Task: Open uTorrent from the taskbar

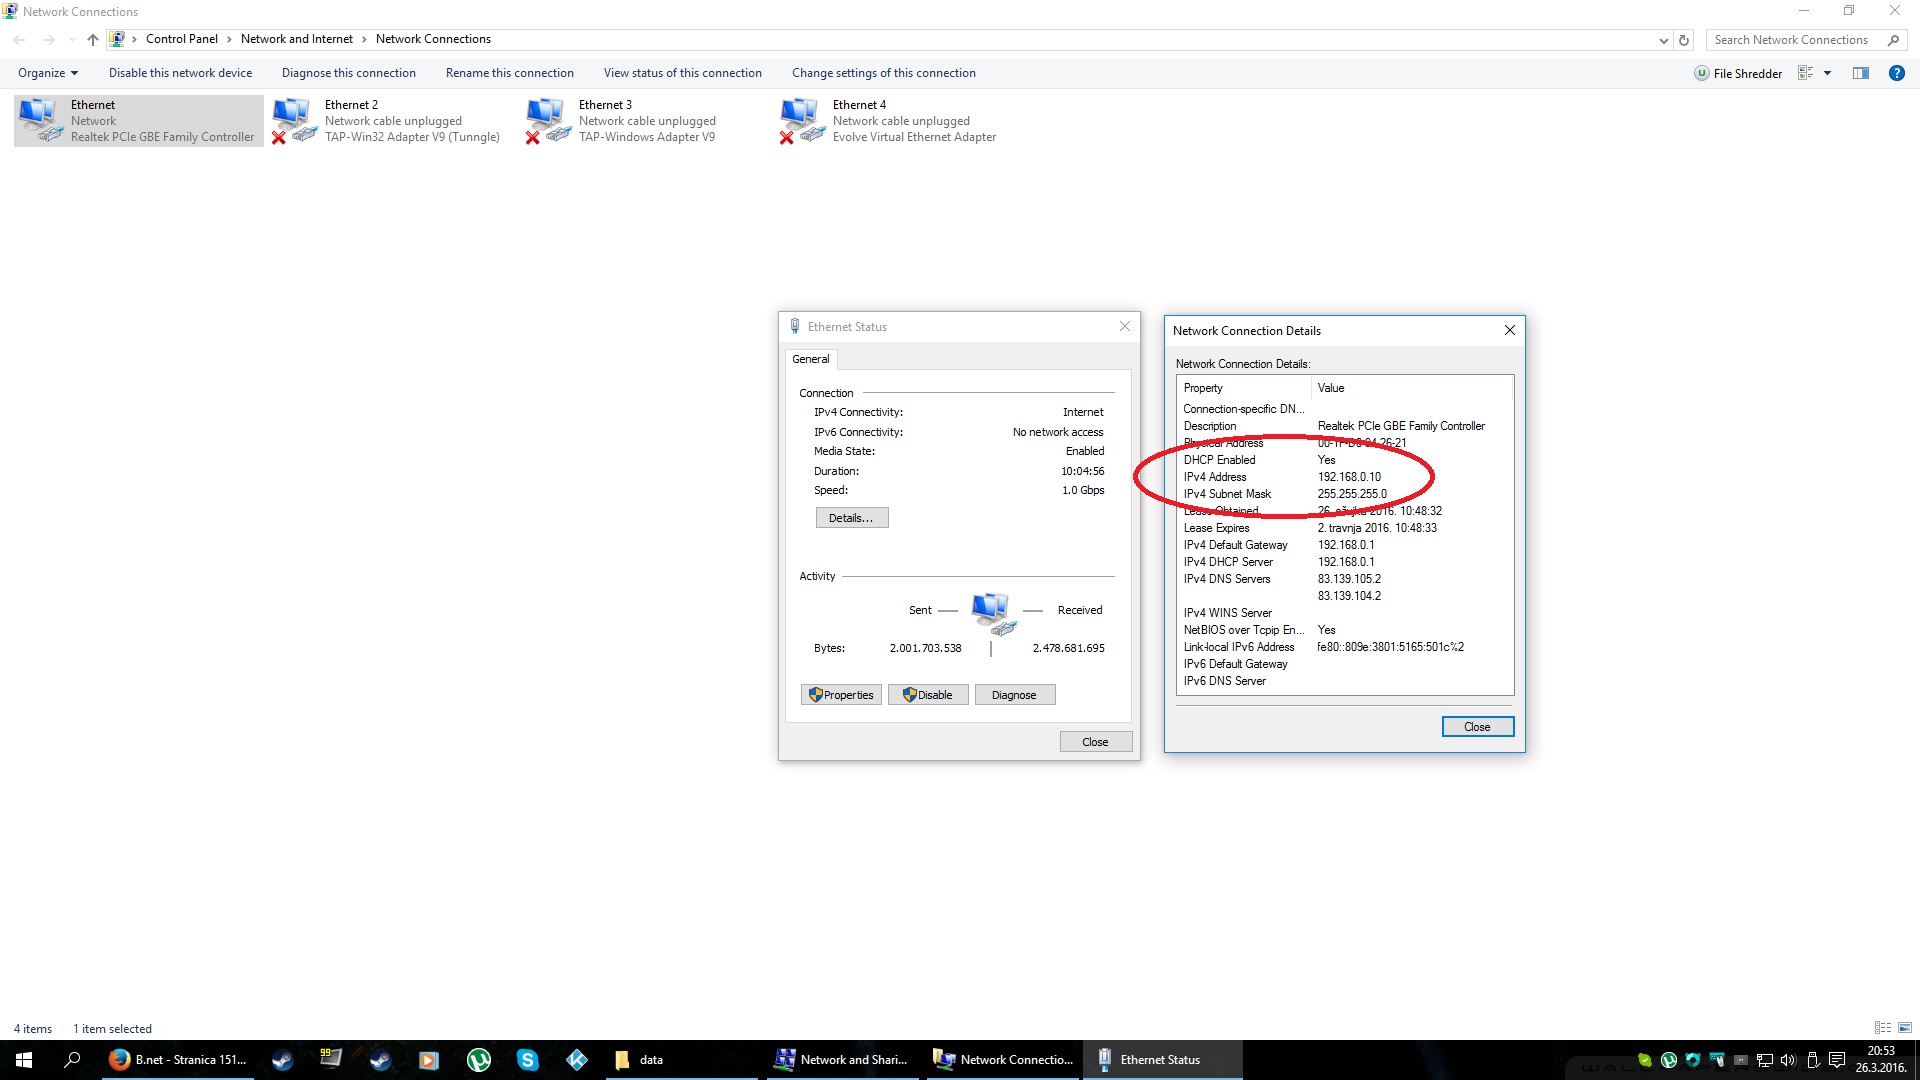Action: click(x=478, y=1060)
